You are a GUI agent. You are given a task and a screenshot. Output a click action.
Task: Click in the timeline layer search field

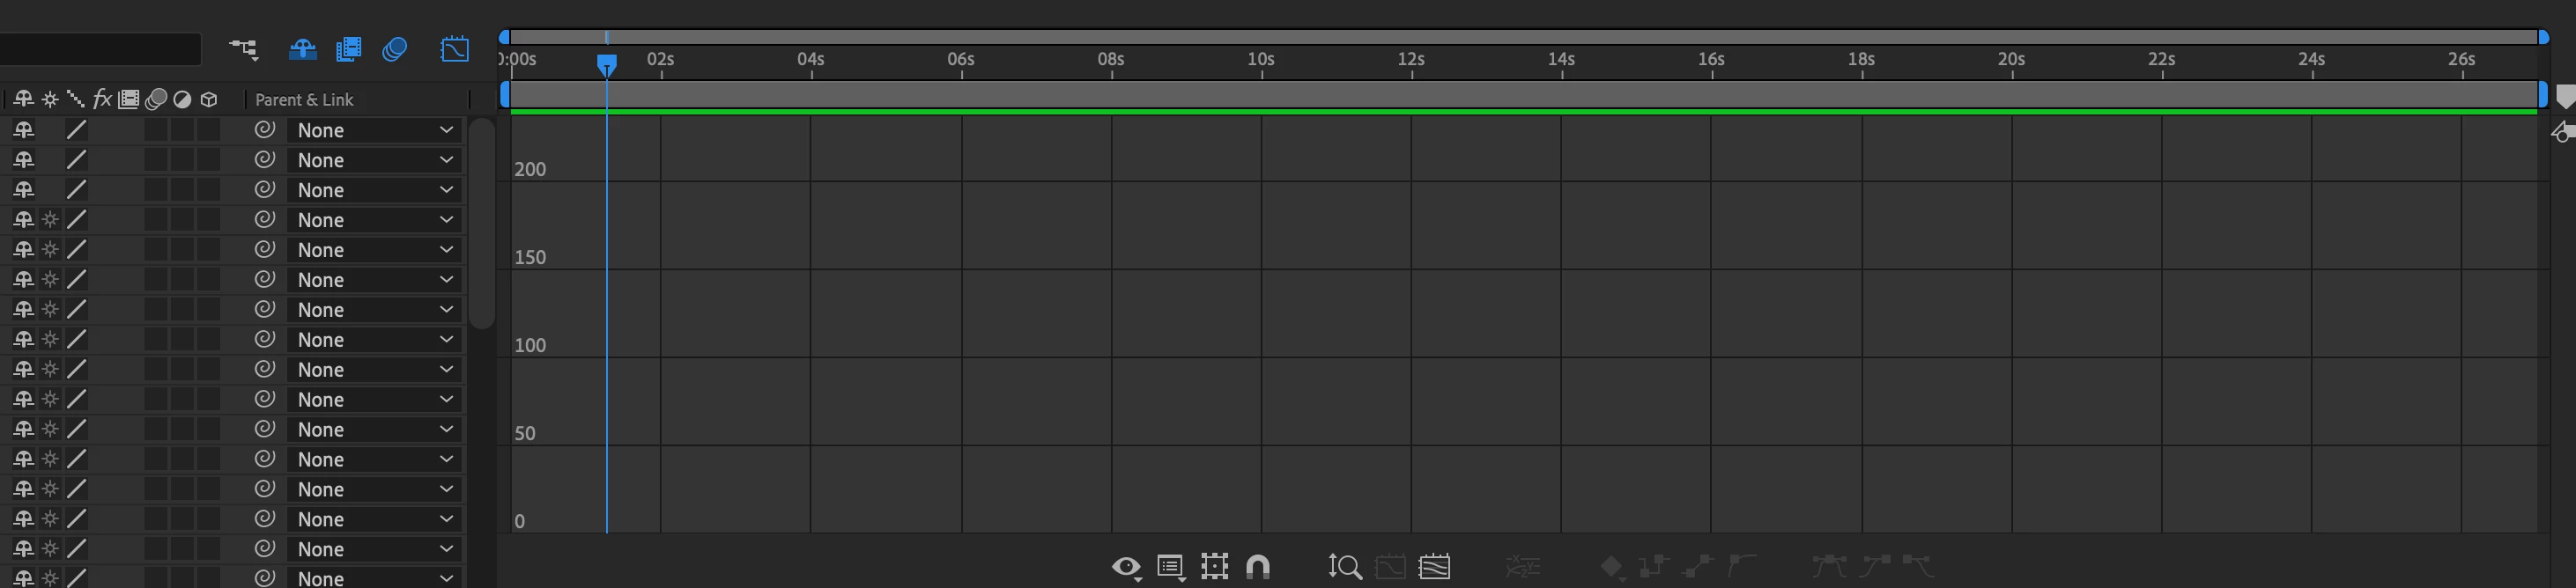point(100,49)
